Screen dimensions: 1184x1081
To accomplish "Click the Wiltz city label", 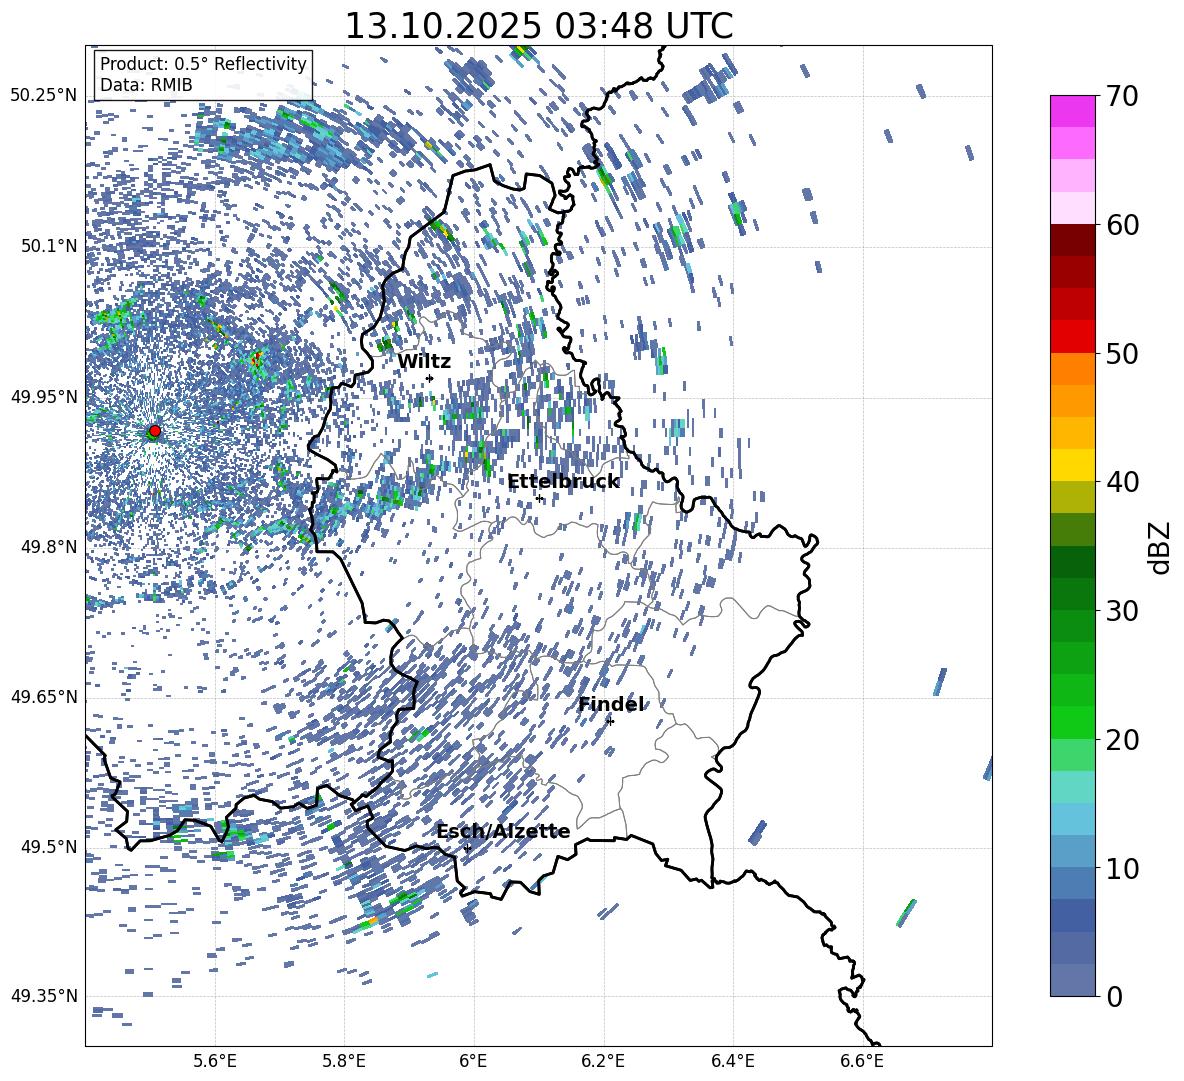I will point(424,362).
